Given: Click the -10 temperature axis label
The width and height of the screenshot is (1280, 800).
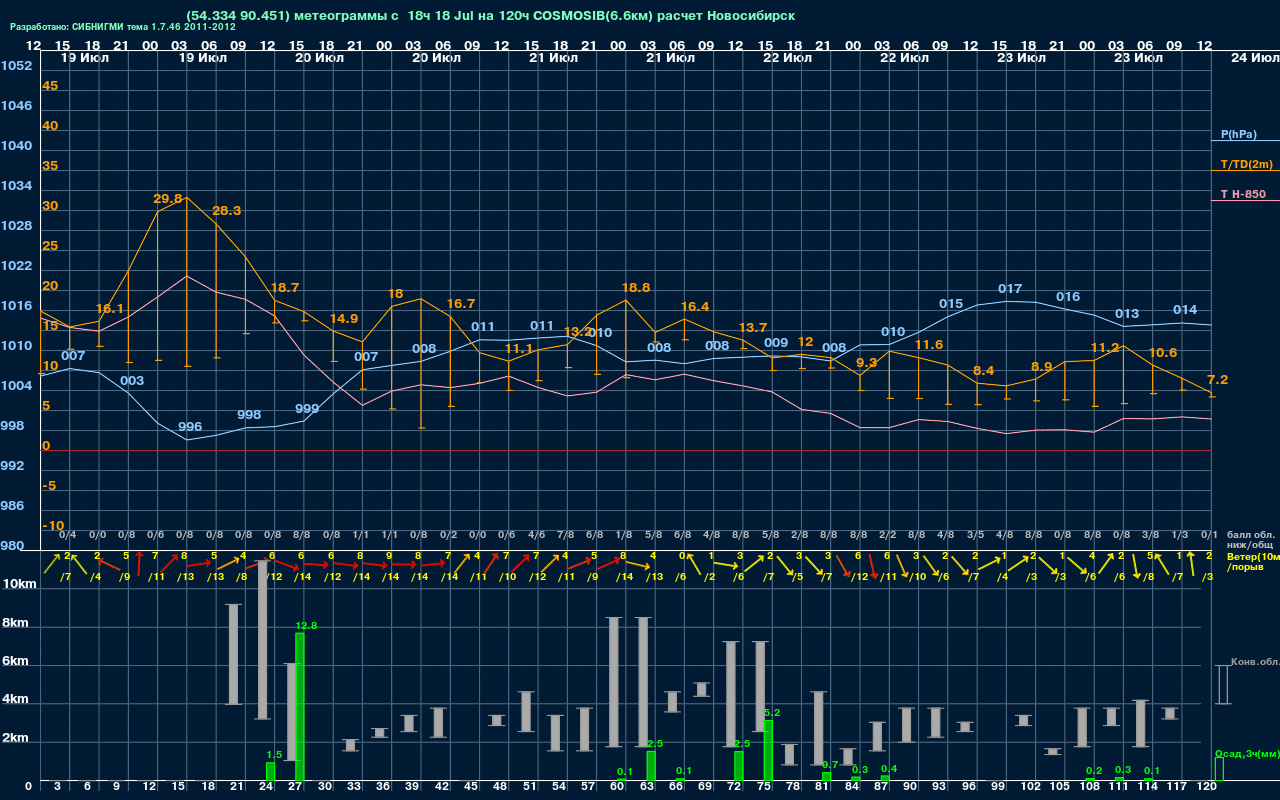Looking at the screenshot, I should coord(53,526).
